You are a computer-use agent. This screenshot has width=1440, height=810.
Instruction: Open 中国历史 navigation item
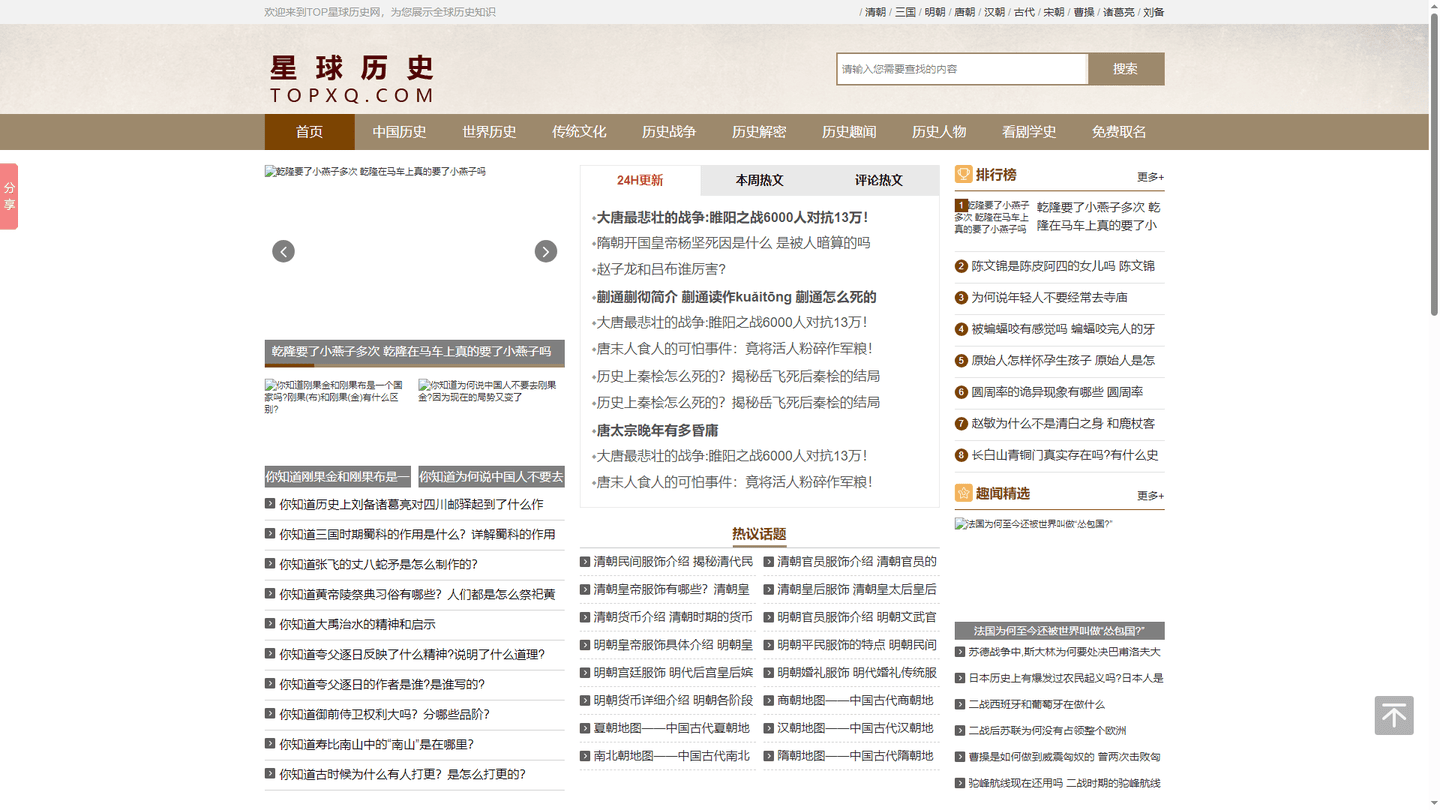(x=399, y=132)
